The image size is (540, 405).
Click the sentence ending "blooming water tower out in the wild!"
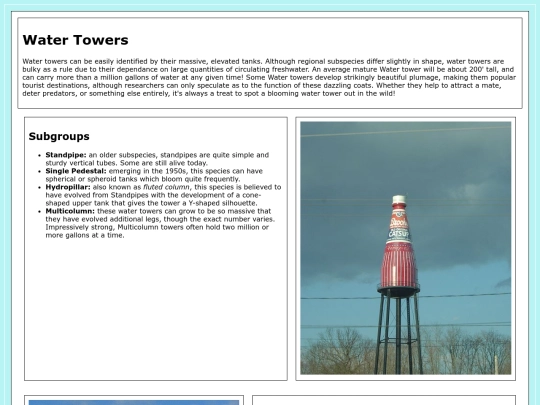209,94
